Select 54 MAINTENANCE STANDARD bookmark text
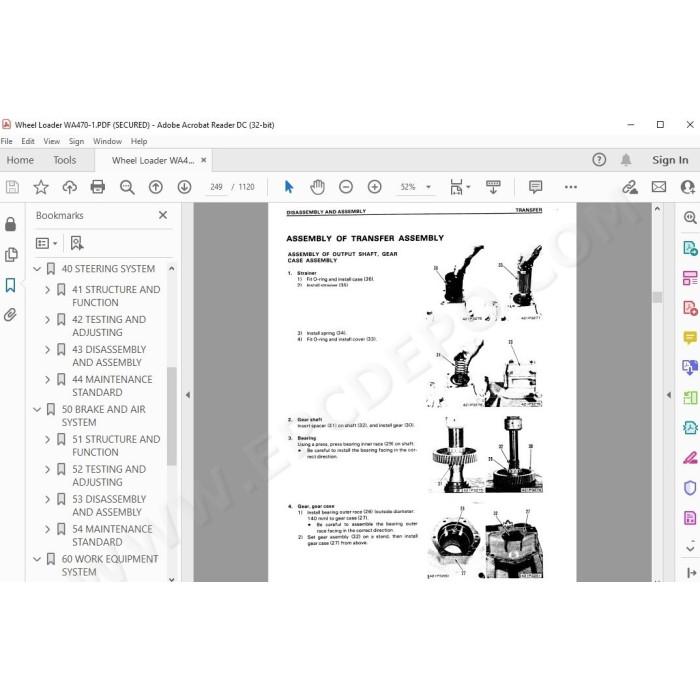Viewport: 700px width, 700px height. tap(112, 535)
